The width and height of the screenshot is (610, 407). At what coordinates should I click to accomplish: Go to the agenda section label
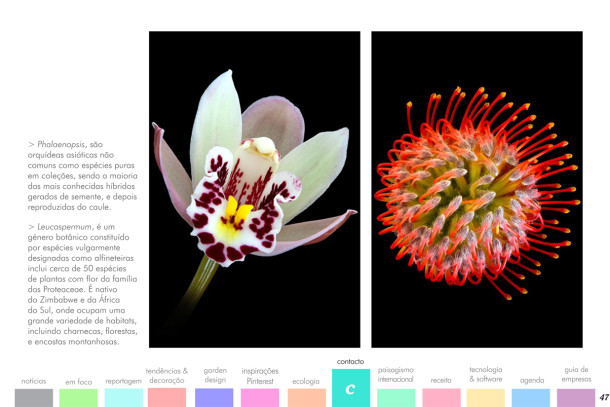click(x=531, y=381)
